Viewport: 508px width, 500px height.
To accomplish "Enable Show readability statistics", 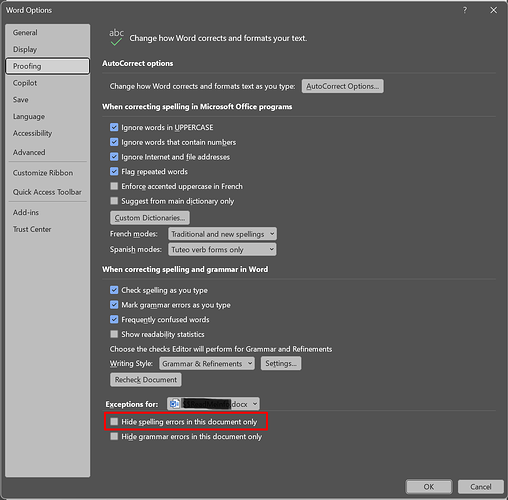I will coord(114,334).
